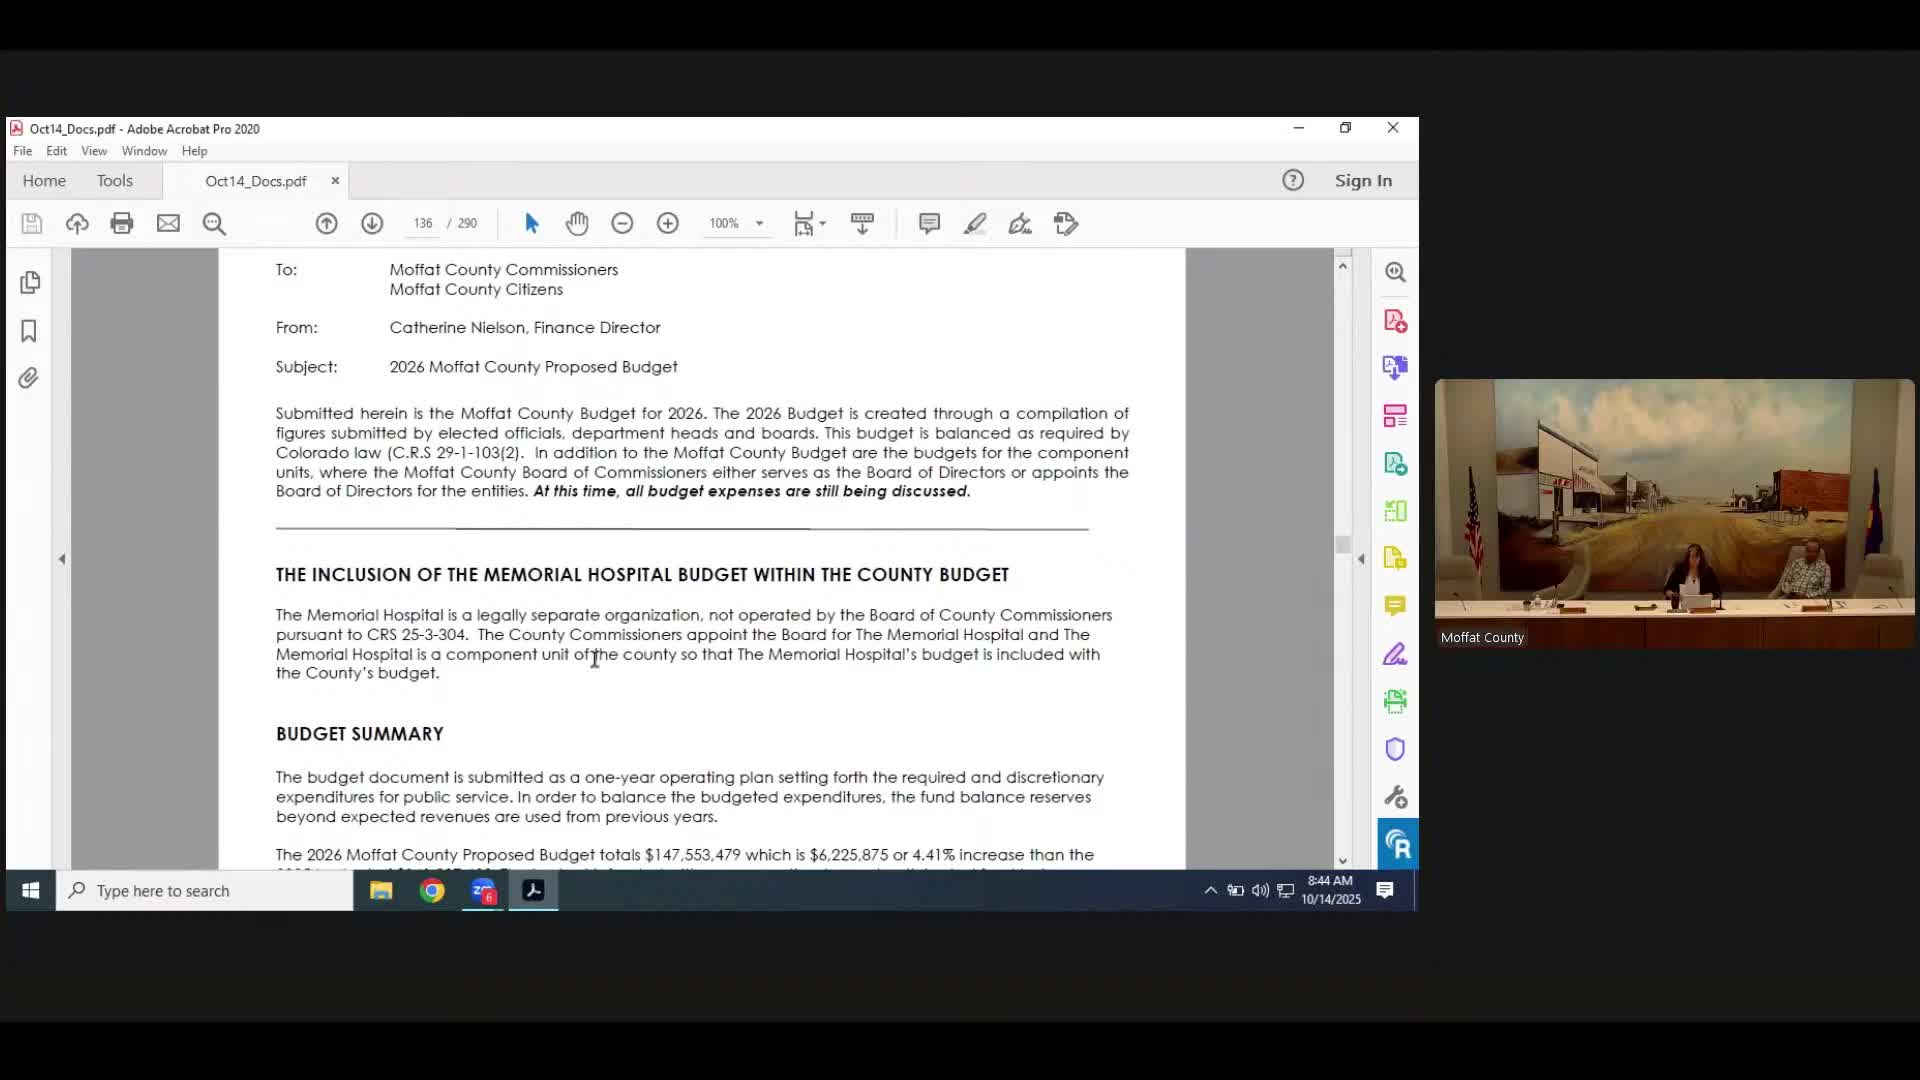Viewport: 1920px width, 1080px height.
Task: Click the Sign In button
Action: click(x=1363, y=181)
